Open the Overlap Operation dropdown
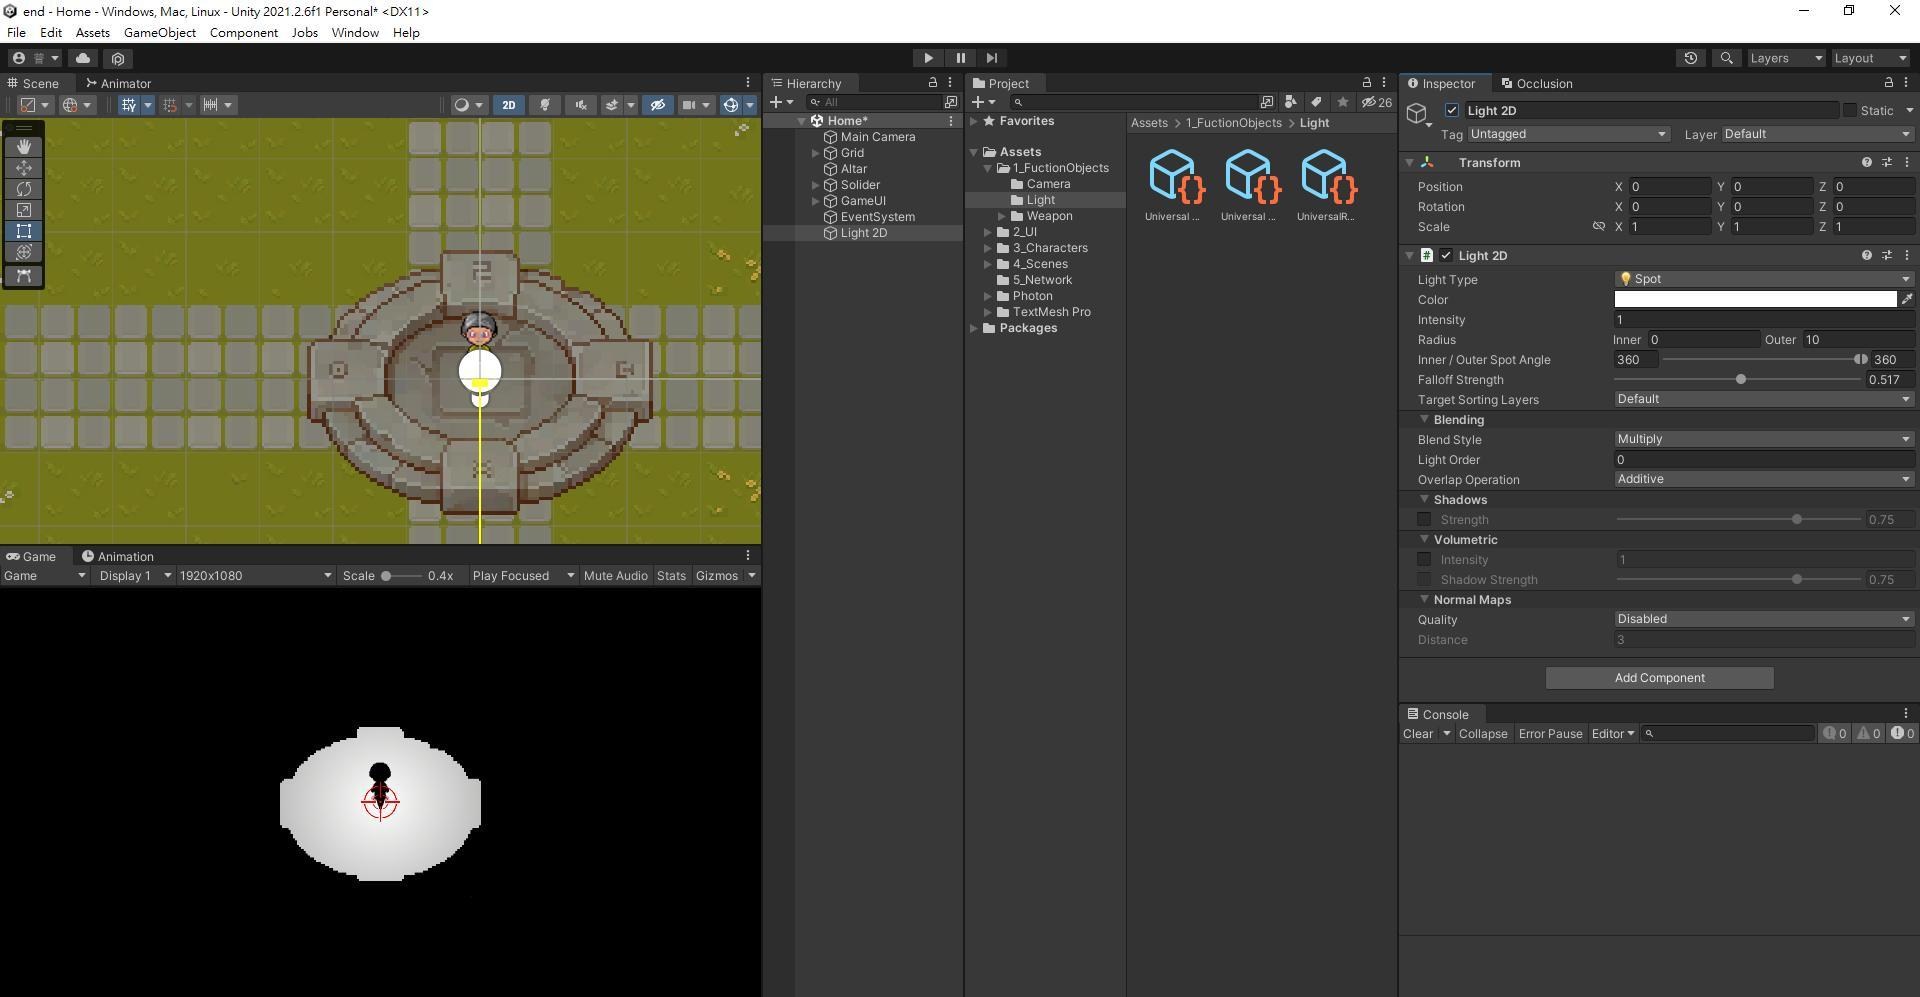This screenshot has height=997, width=1920. (1764, 479)
